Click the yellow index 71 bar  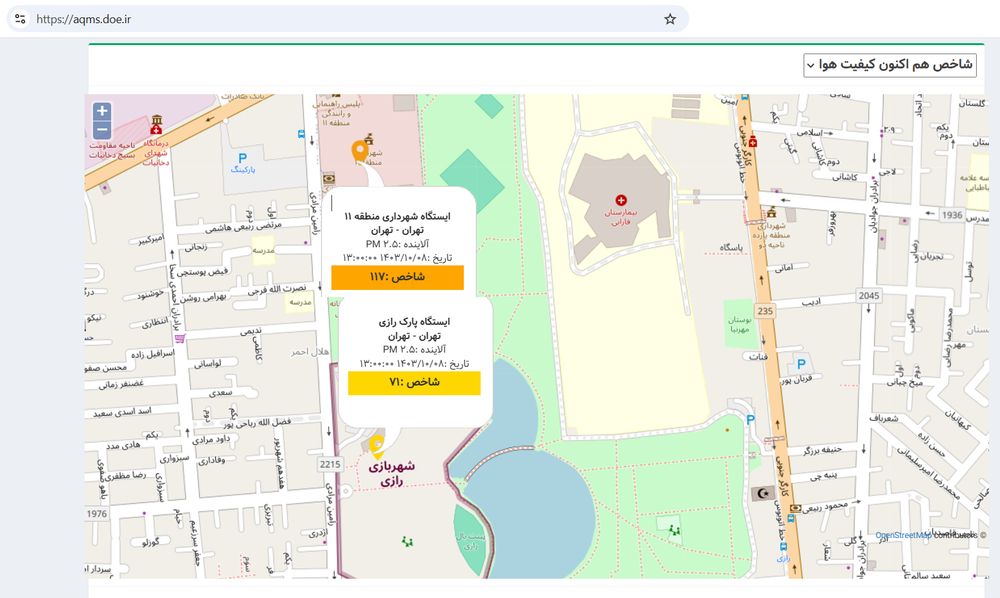414,383
